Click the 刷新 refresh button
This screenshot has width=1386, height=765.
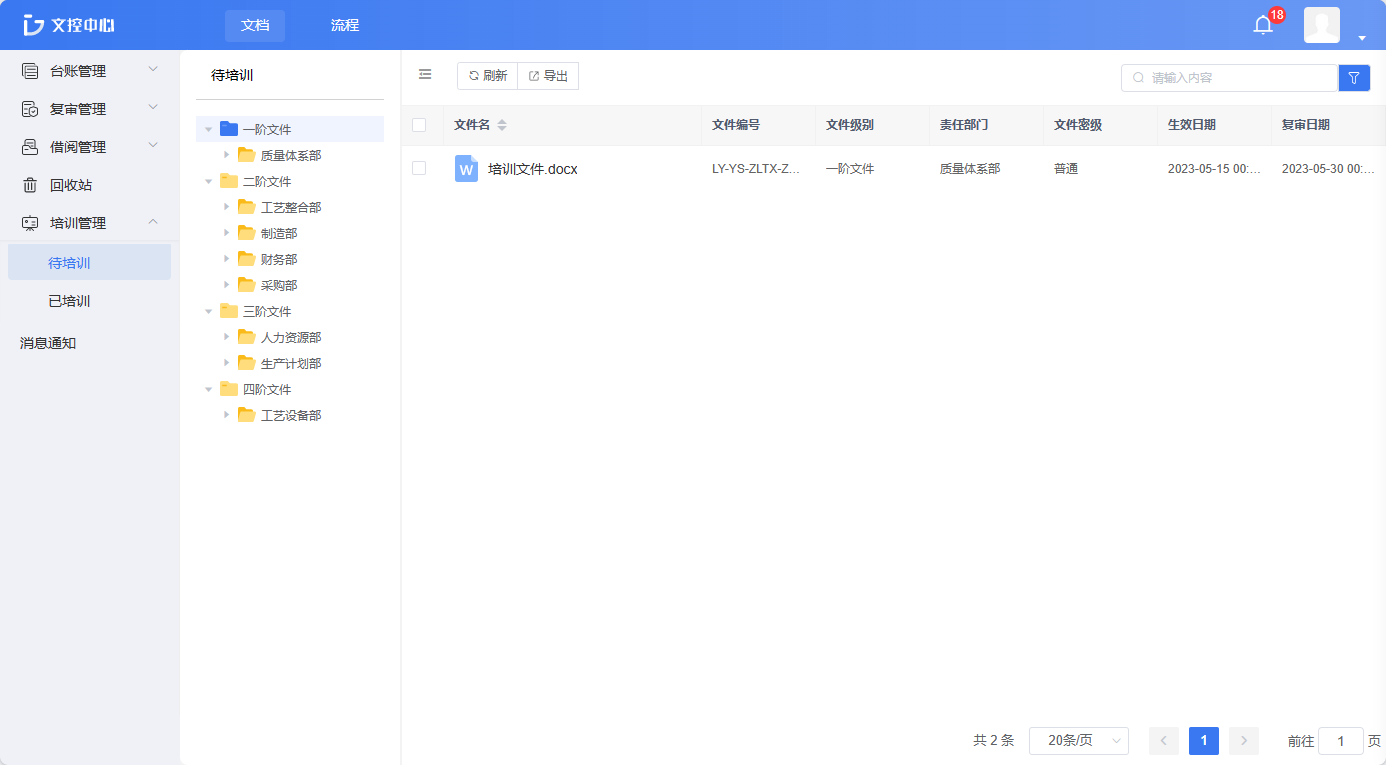tap(487, 75)
